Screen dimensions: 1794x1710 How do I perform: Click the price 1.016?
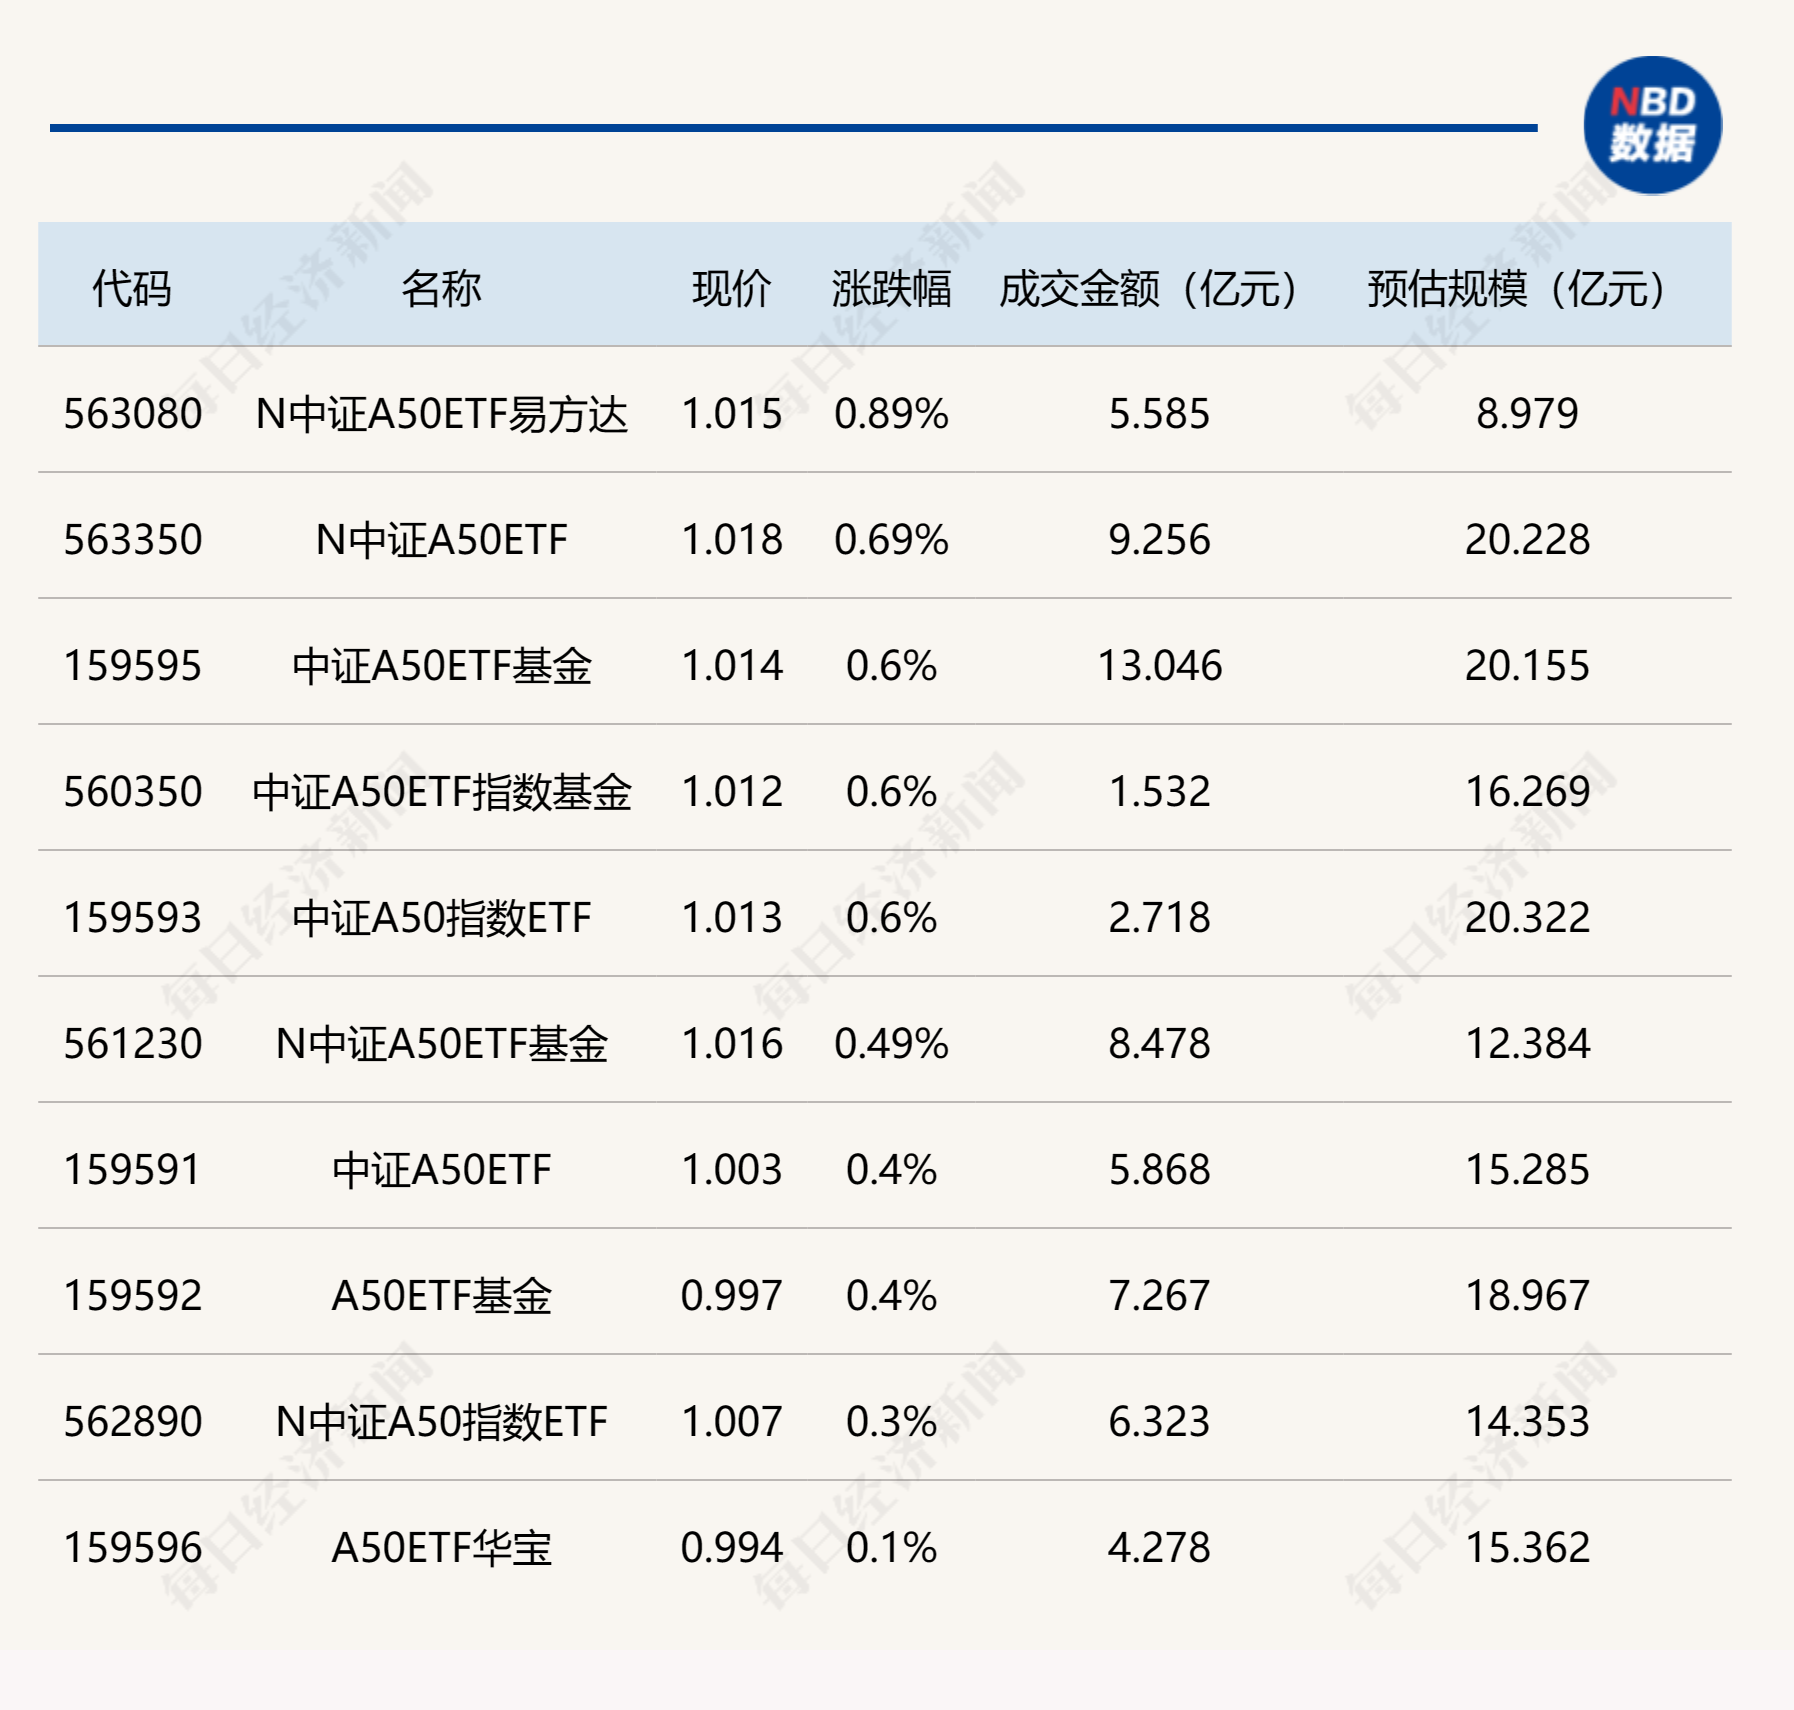pyautogui.click(x=731, y=1044)
